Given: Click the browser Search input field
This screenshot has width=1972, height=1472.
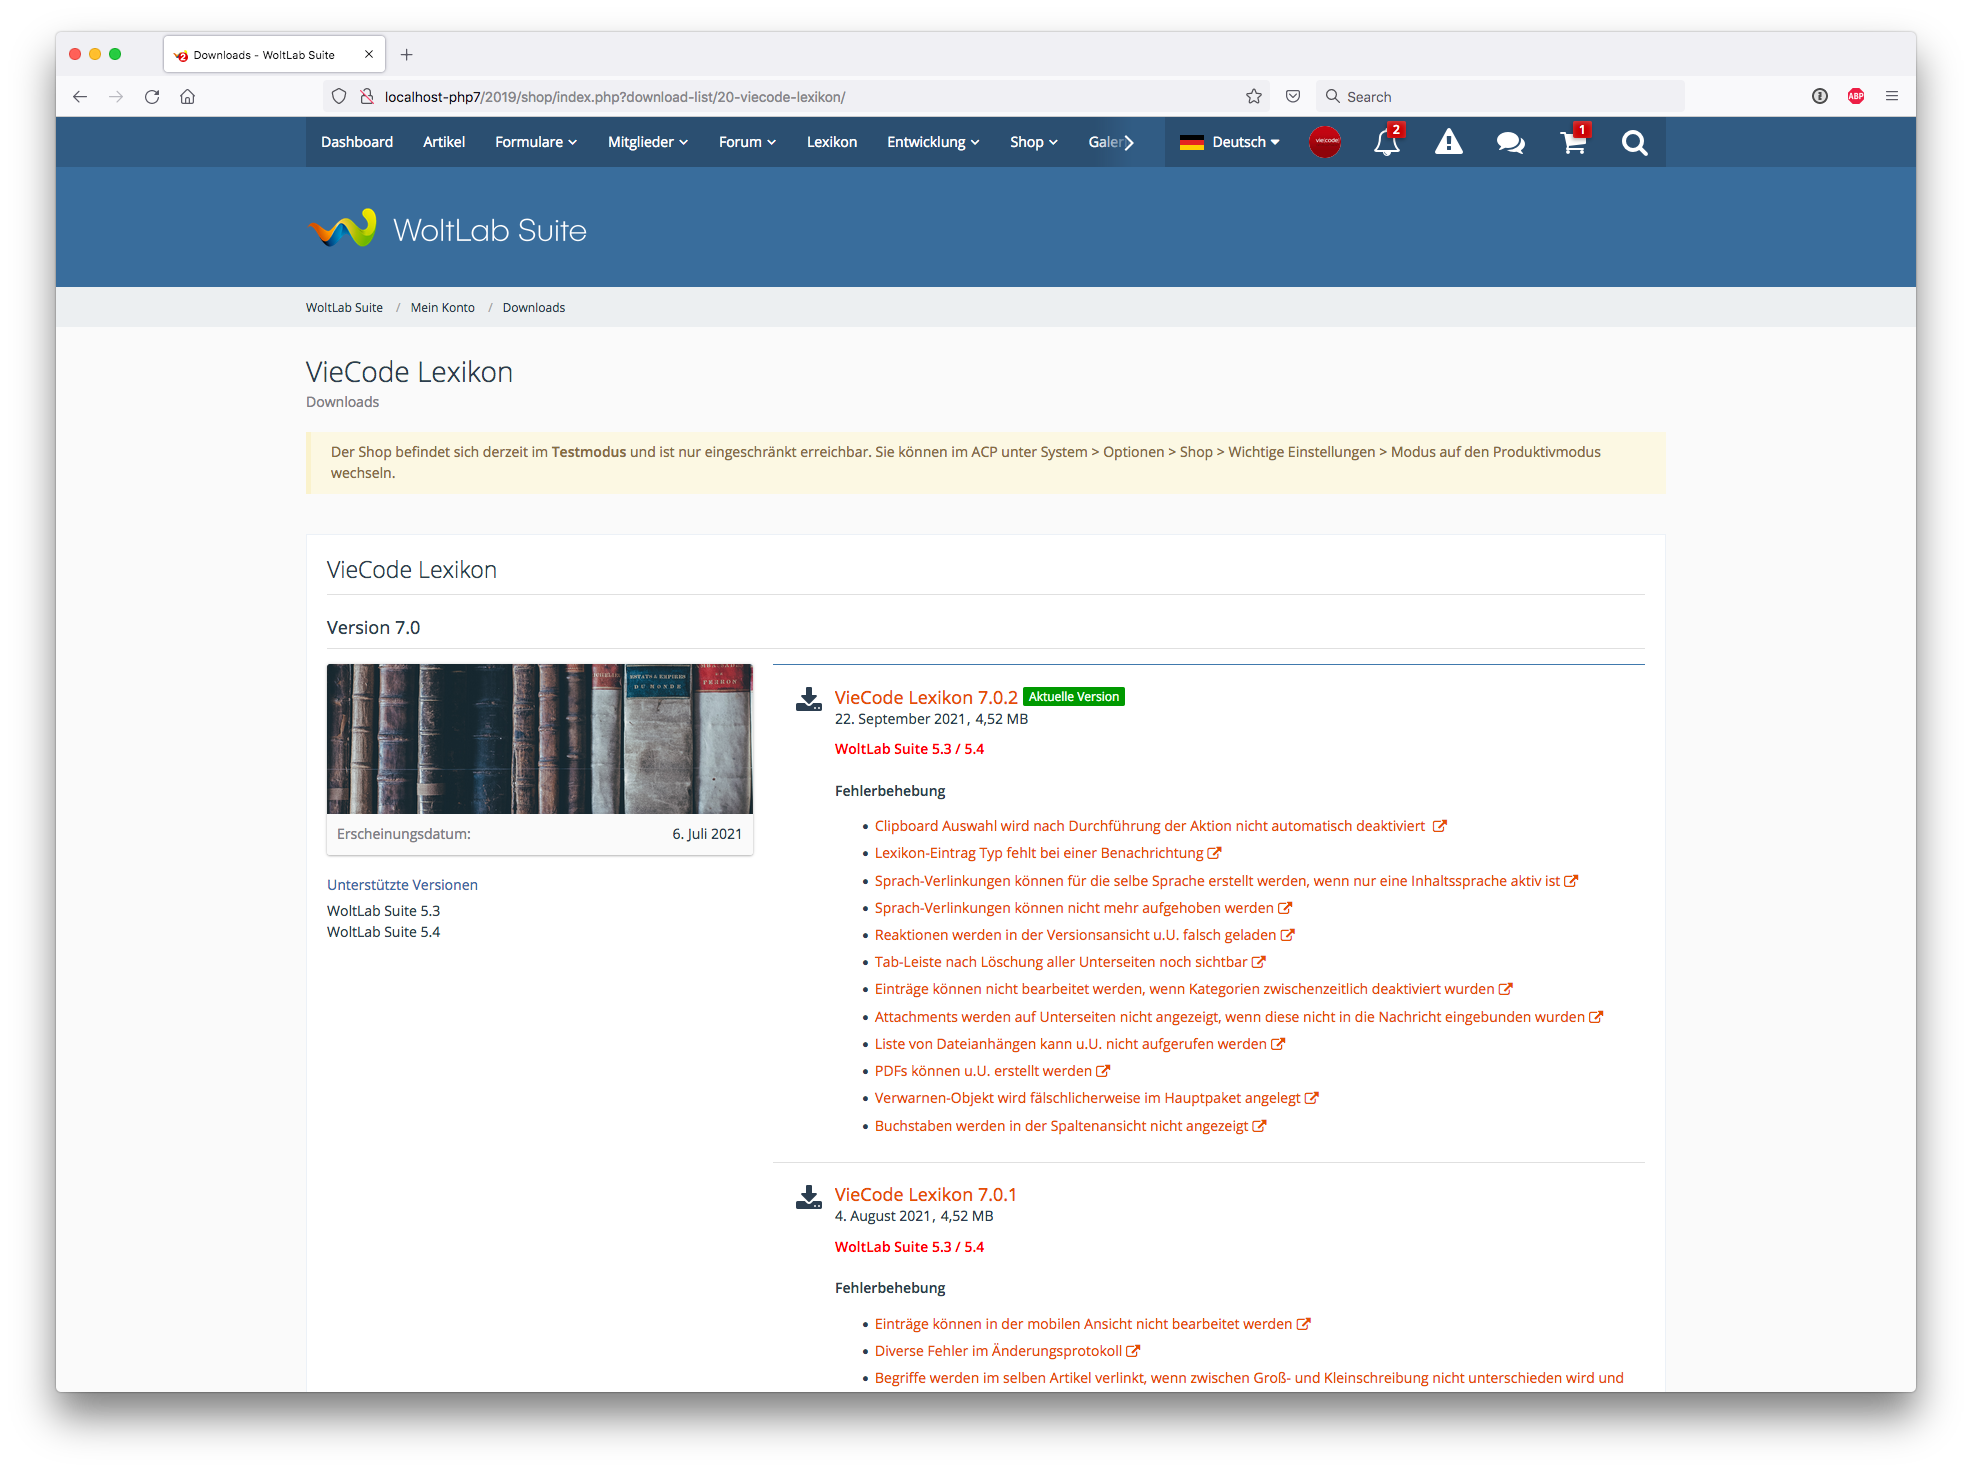Looking at the screenshot, I should (x=1500, y=97).
